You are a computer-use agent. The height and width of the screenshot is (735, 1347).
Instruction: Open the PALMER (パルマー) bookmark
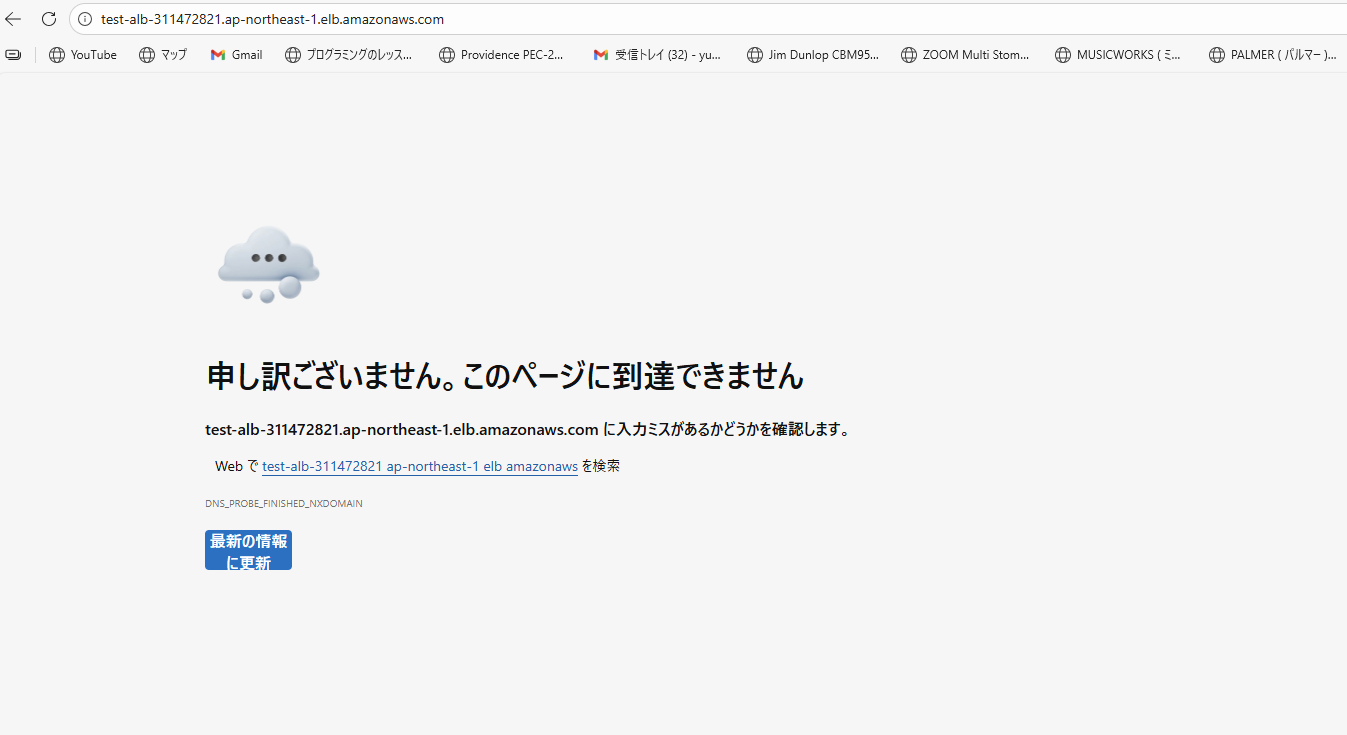pyautogui.click(x=1273, y=55)
